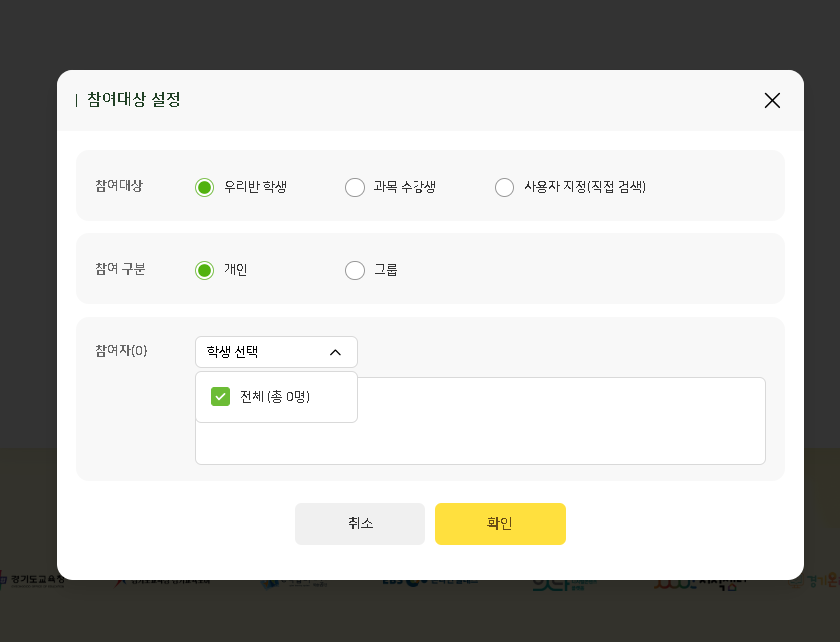840x642 pixels.
Task: Select 사용자 지정(직접 검색) radio button
Action: coord(505,187)
